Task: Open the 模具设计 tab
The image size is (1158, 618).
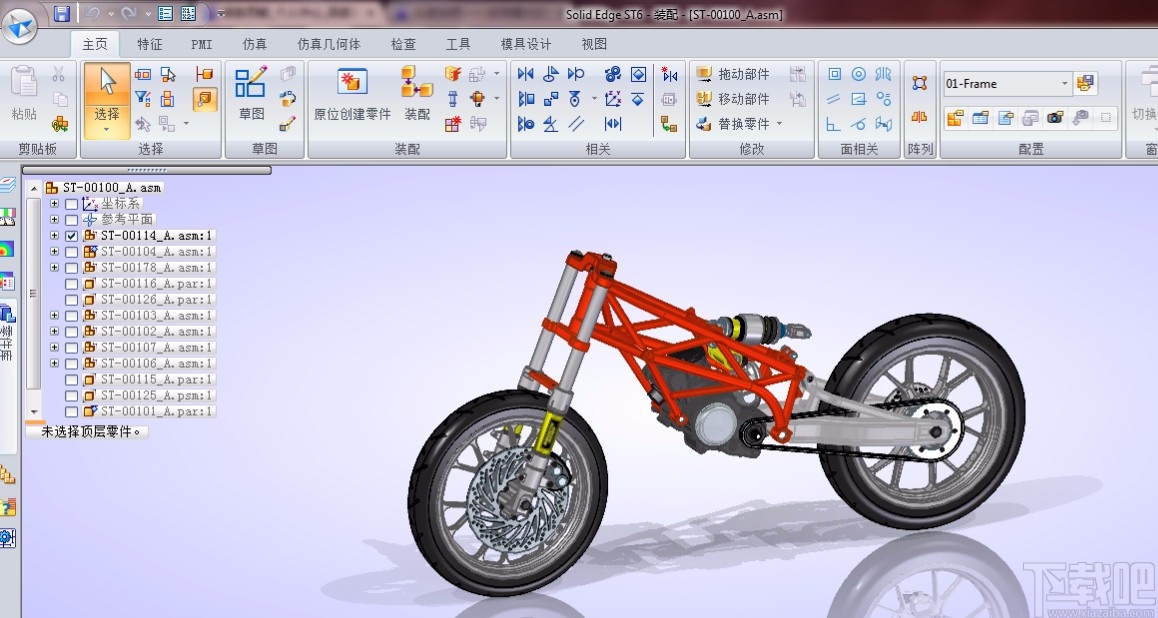Action: [x=526, y=44]
